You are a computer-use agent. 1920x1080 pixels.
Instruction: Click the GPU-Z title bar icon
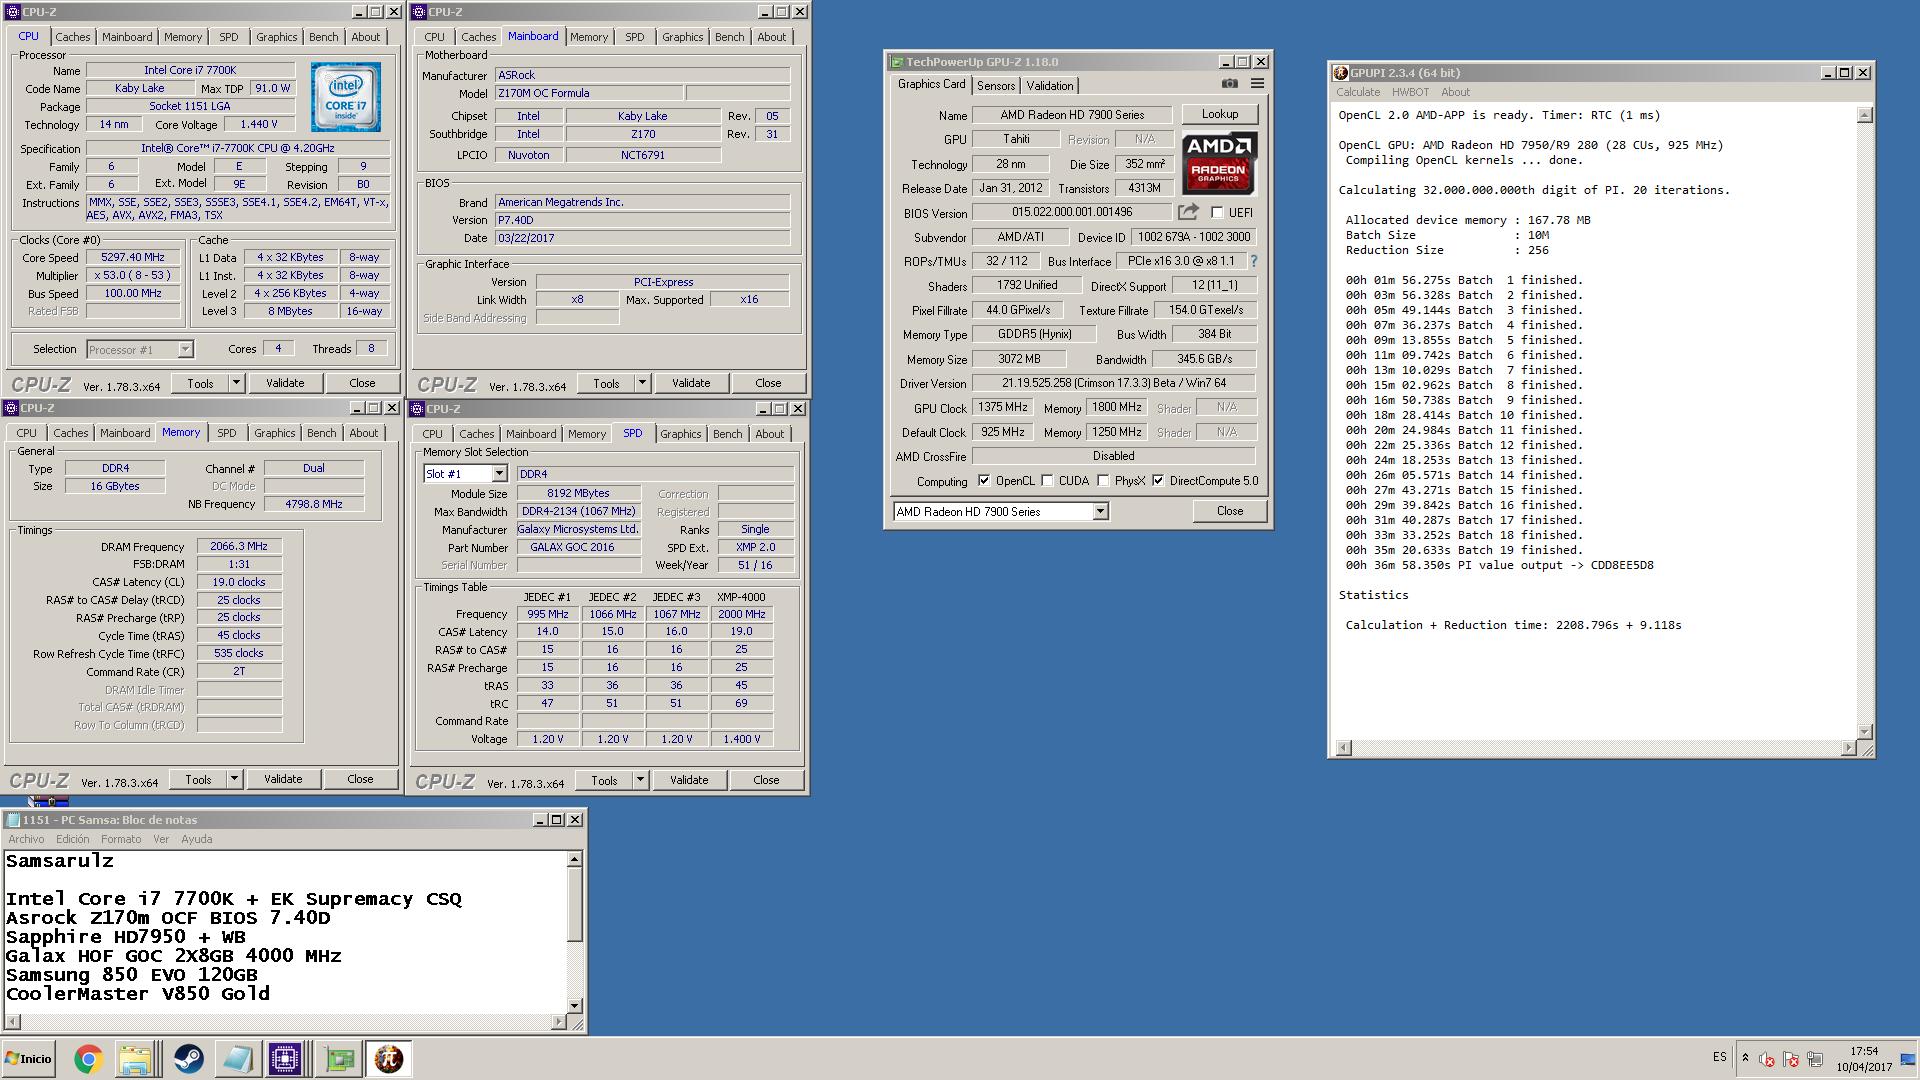pos(897,62)
